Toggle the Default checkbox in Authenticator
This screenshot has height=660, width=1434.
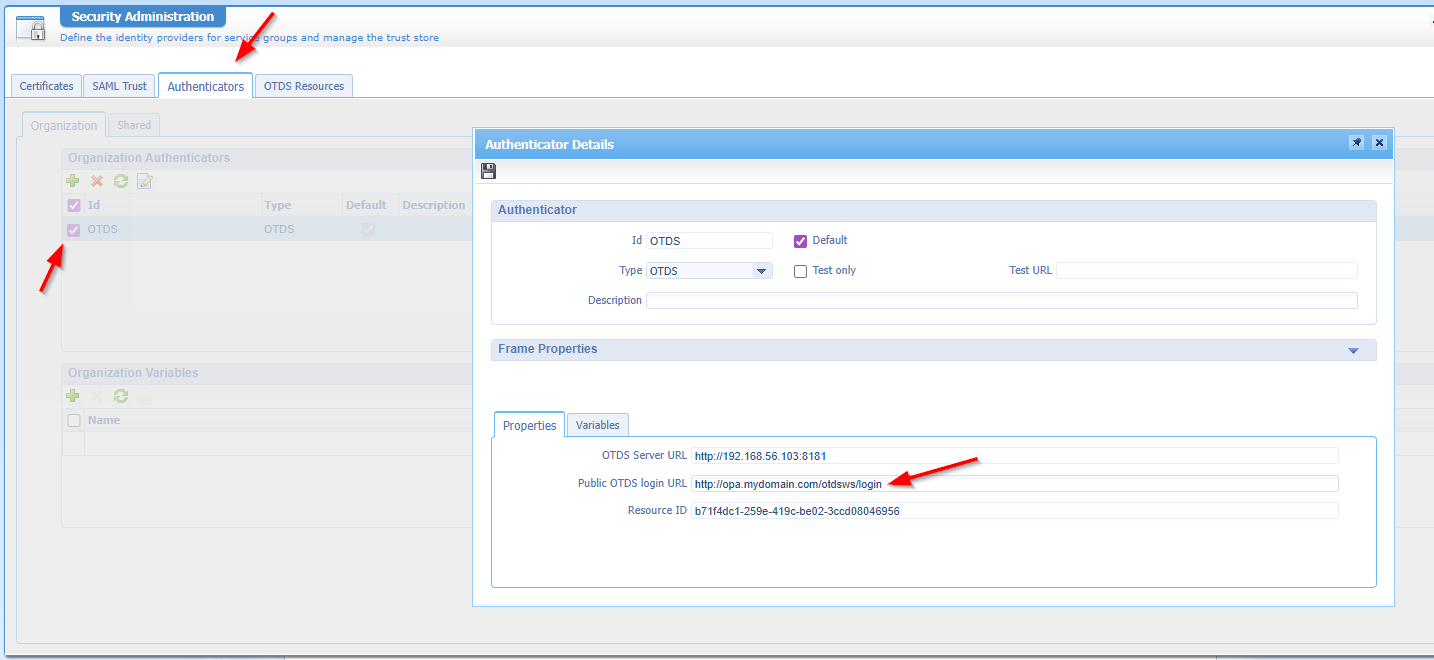800,241
